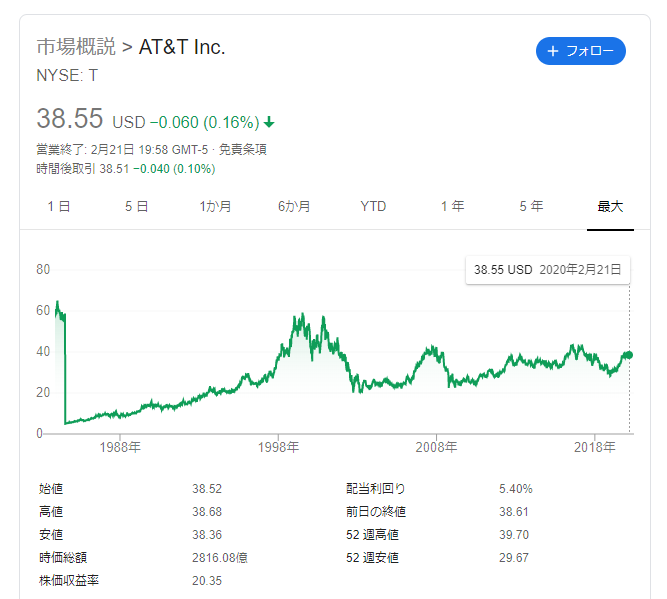
Task: Click the green down arrow next to the price change
Action: coord(269,122)
